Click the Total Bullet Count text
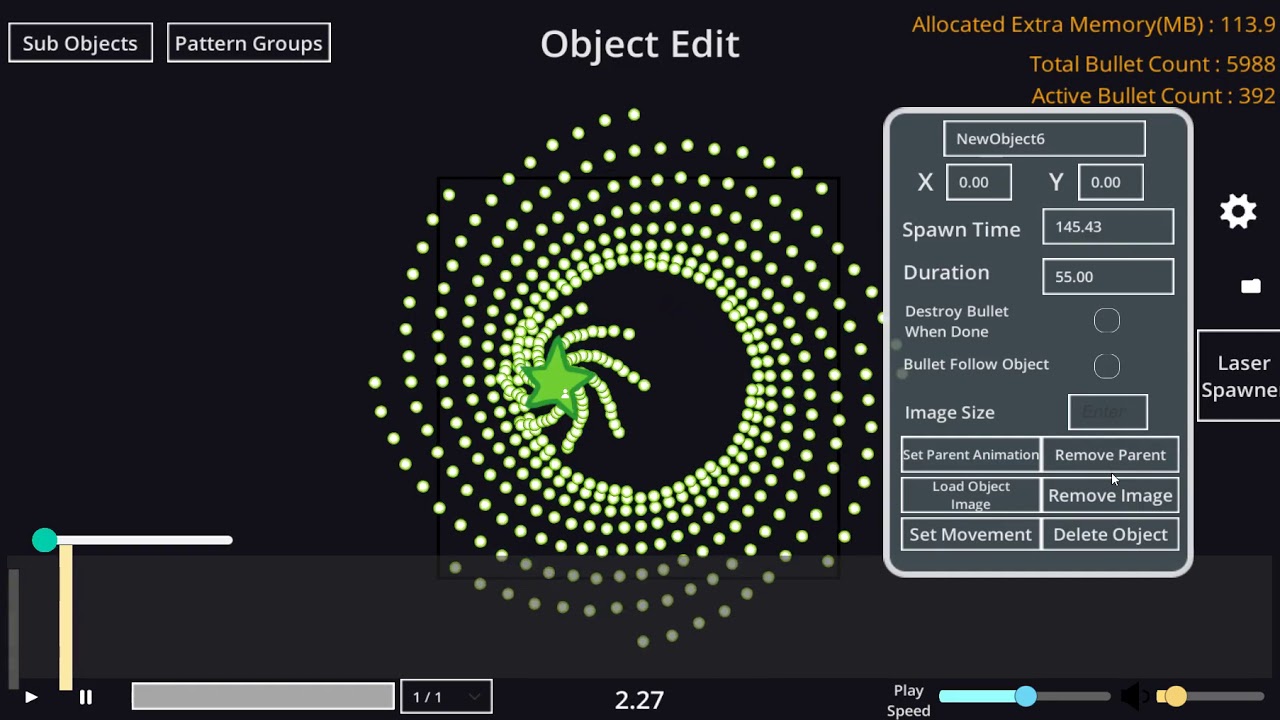Screen dimensions: 1280x720 (x=1152, y=64)
